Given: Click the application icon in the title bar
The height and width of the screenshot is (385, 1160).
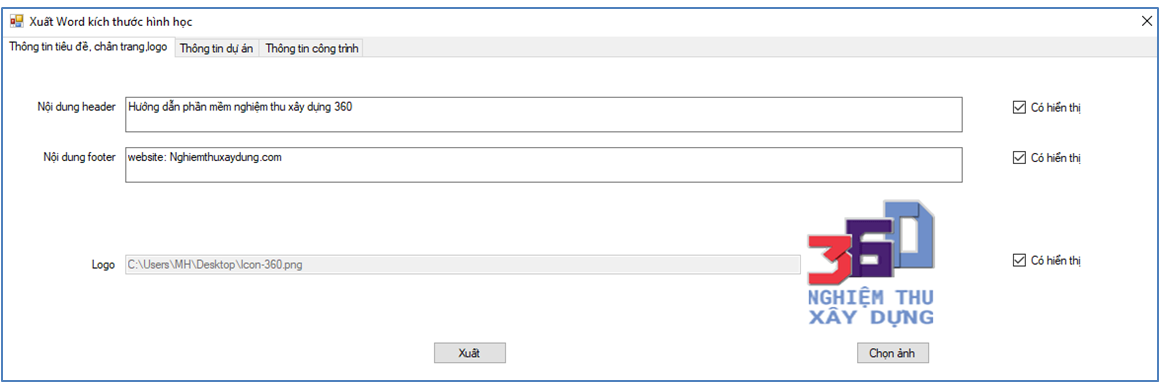Looking at the screenshot, I should (16, 21).
